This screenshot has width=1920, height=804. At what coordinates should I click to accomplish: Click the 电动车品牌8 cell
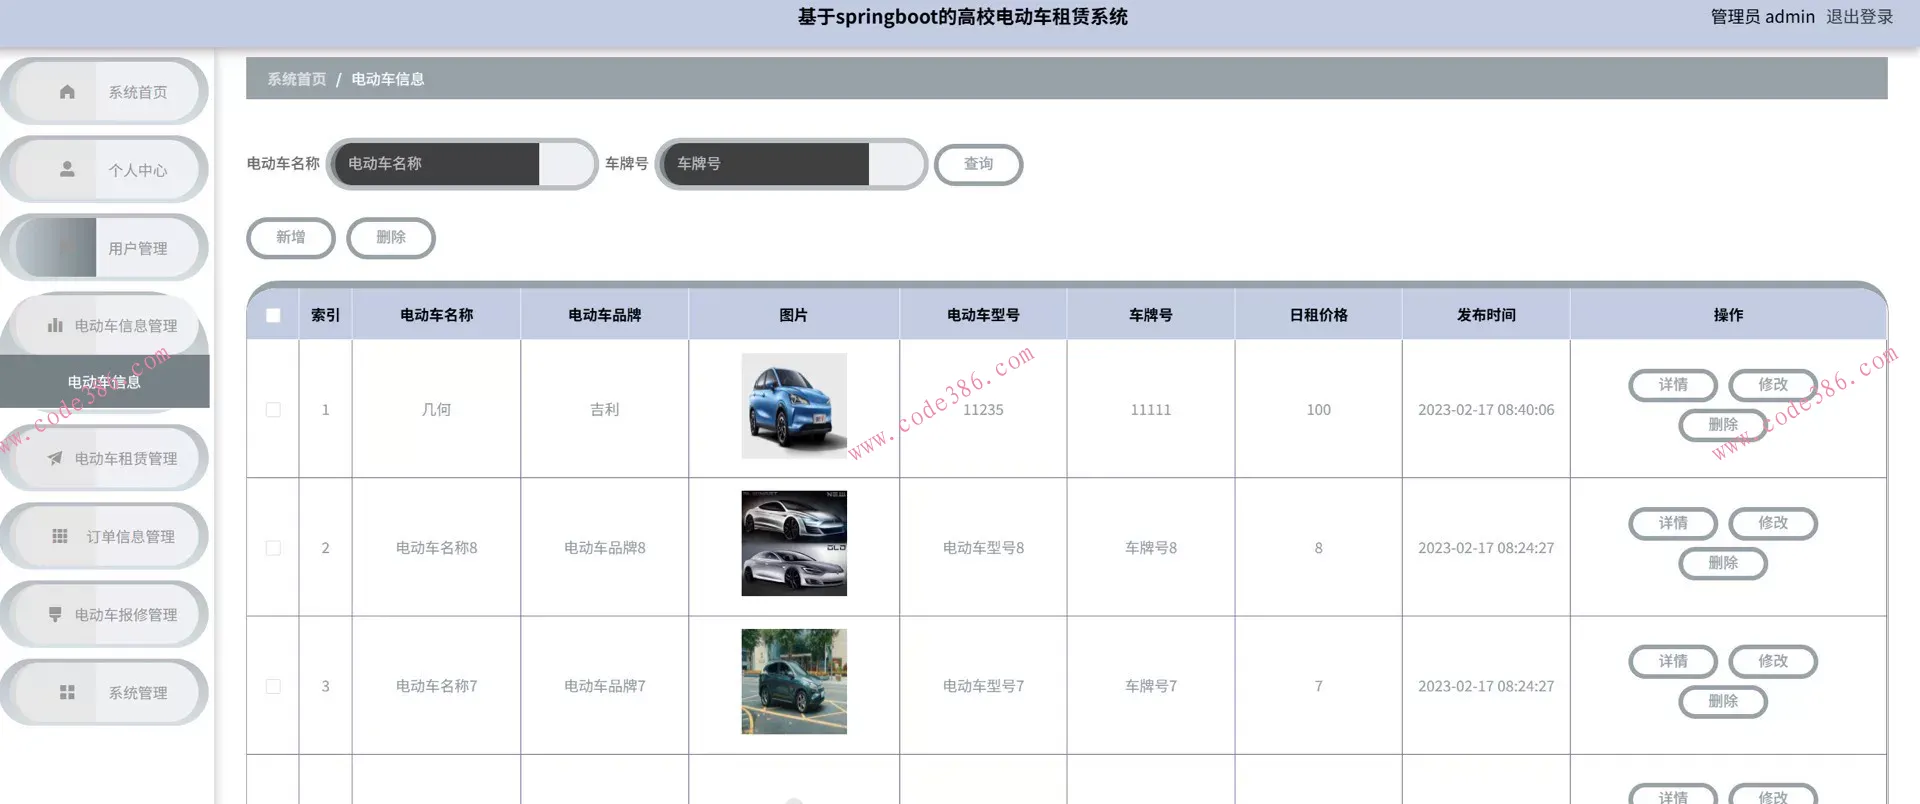tap(604, 548)
